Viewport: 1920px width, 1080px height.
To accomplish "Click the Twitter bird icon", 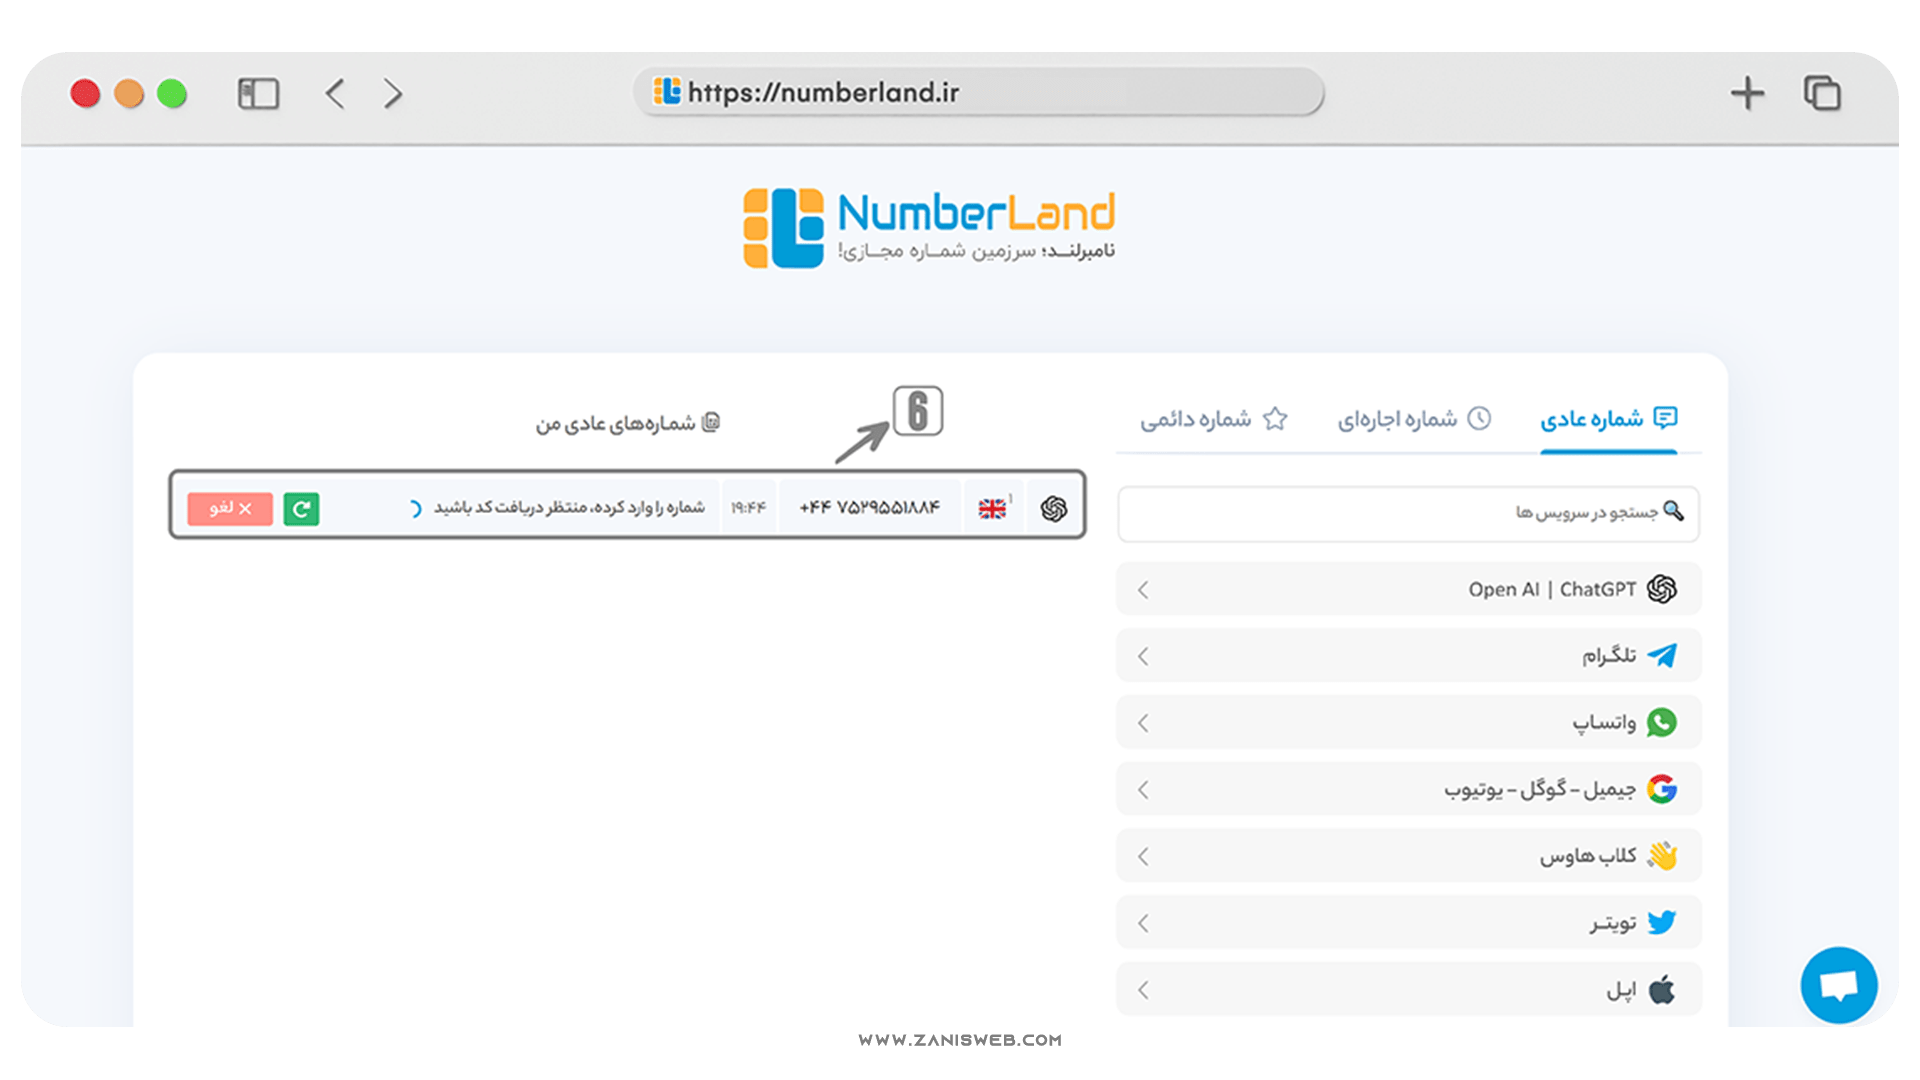I will pos(1661,922).
